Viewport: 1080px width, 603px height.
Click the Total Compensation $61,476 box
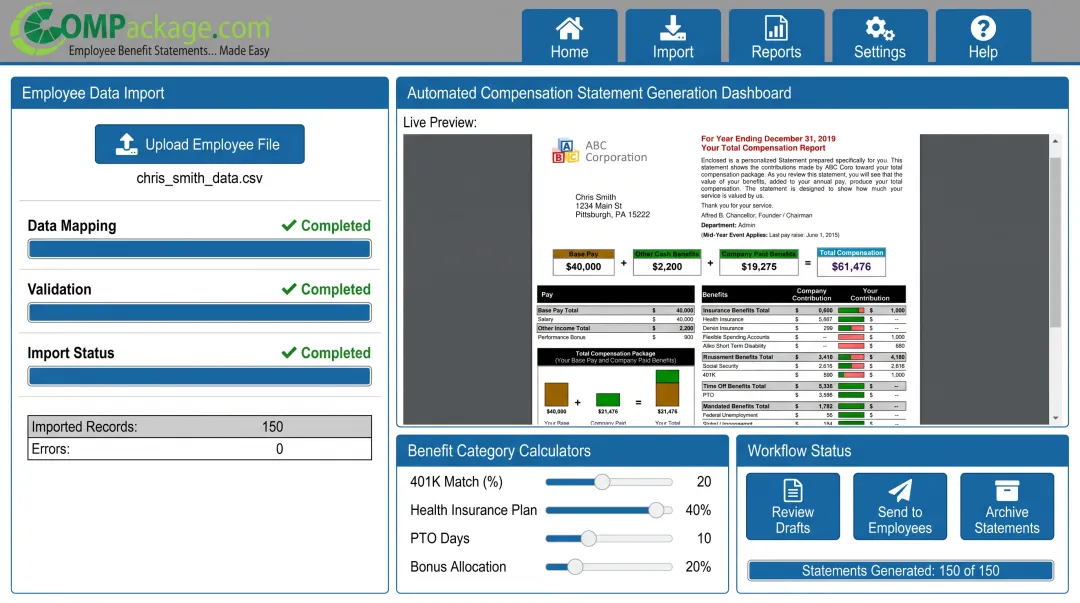pyautogui.click(x=851, y=262)
